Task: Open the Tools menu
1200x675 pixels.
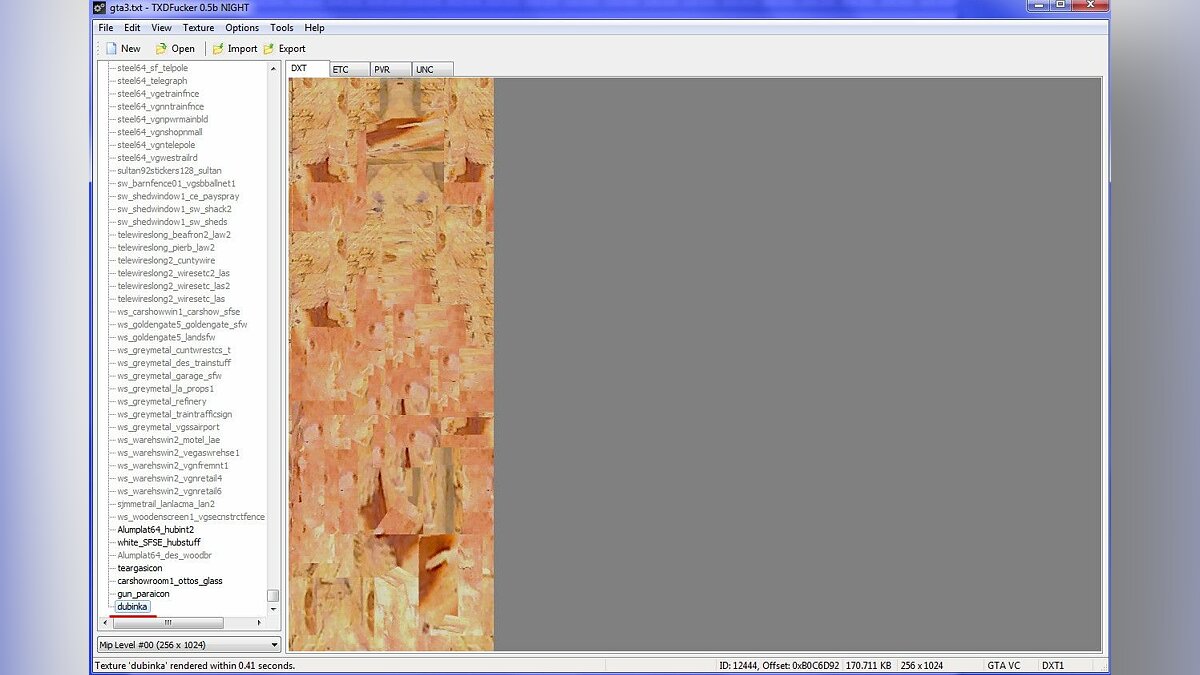Action: (x=282, y=28)
